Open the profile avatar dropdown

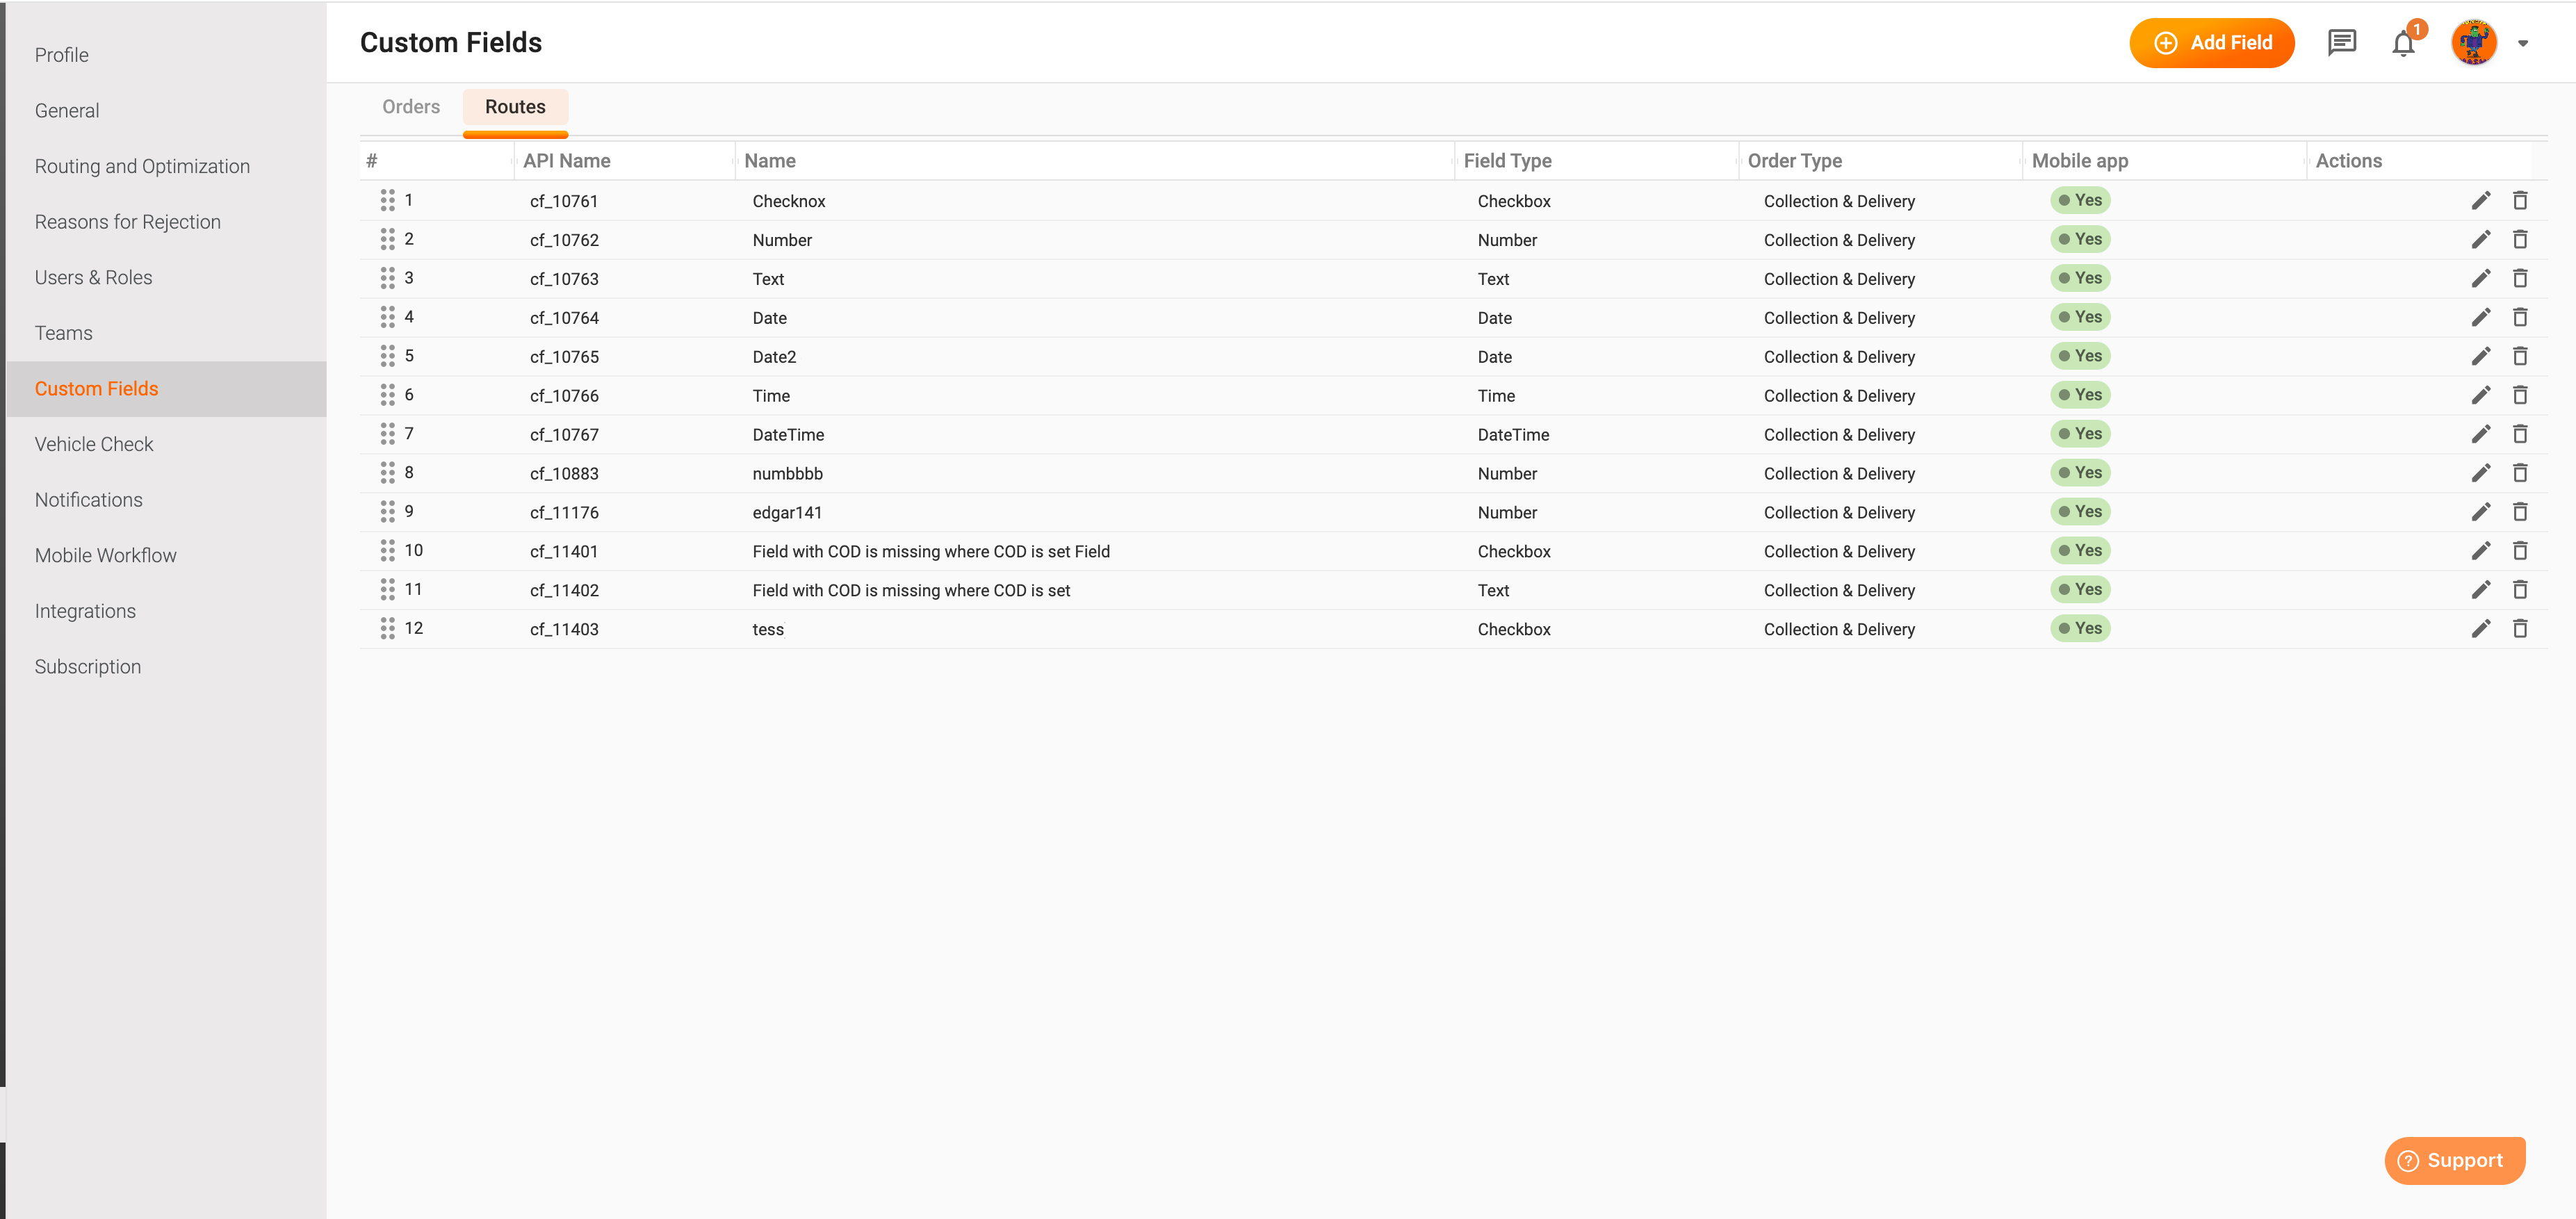click(2476, 42)
